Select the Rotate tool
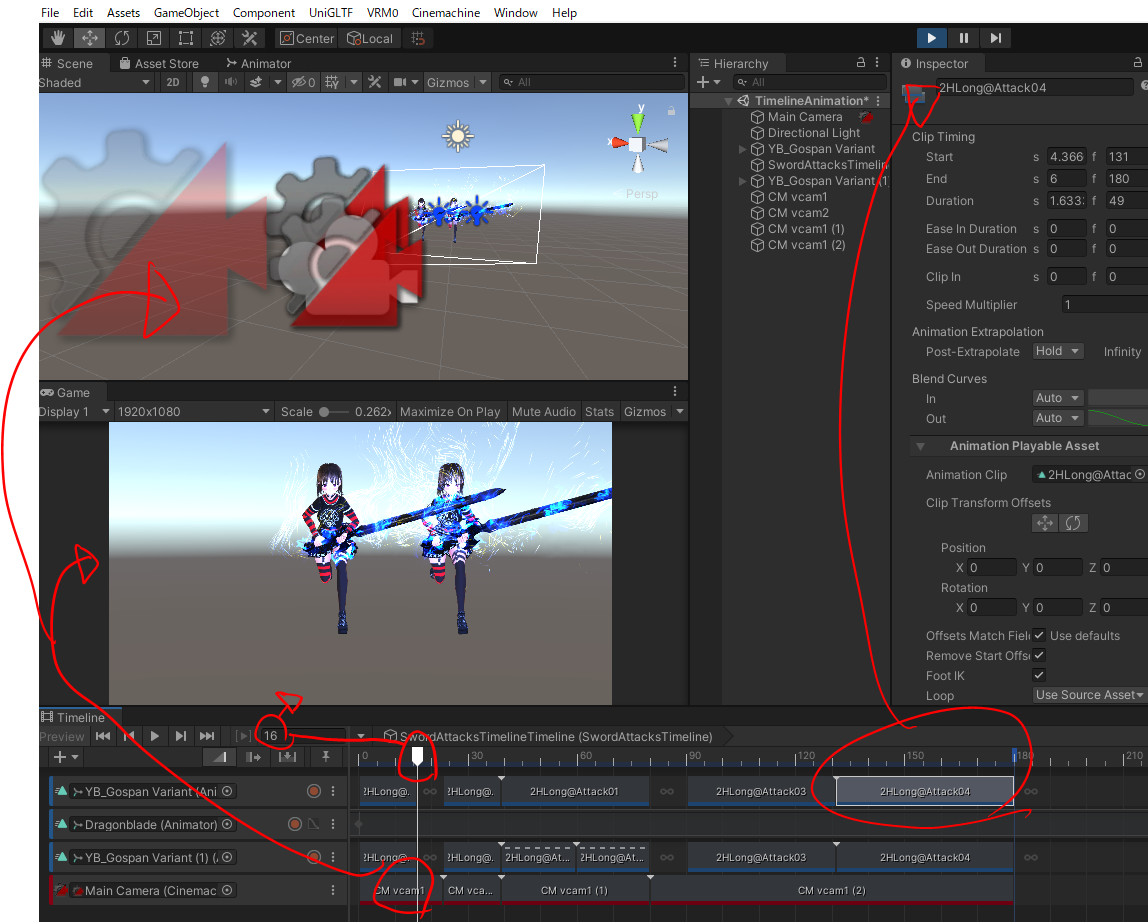The image size is (1148, 922). 122,38
